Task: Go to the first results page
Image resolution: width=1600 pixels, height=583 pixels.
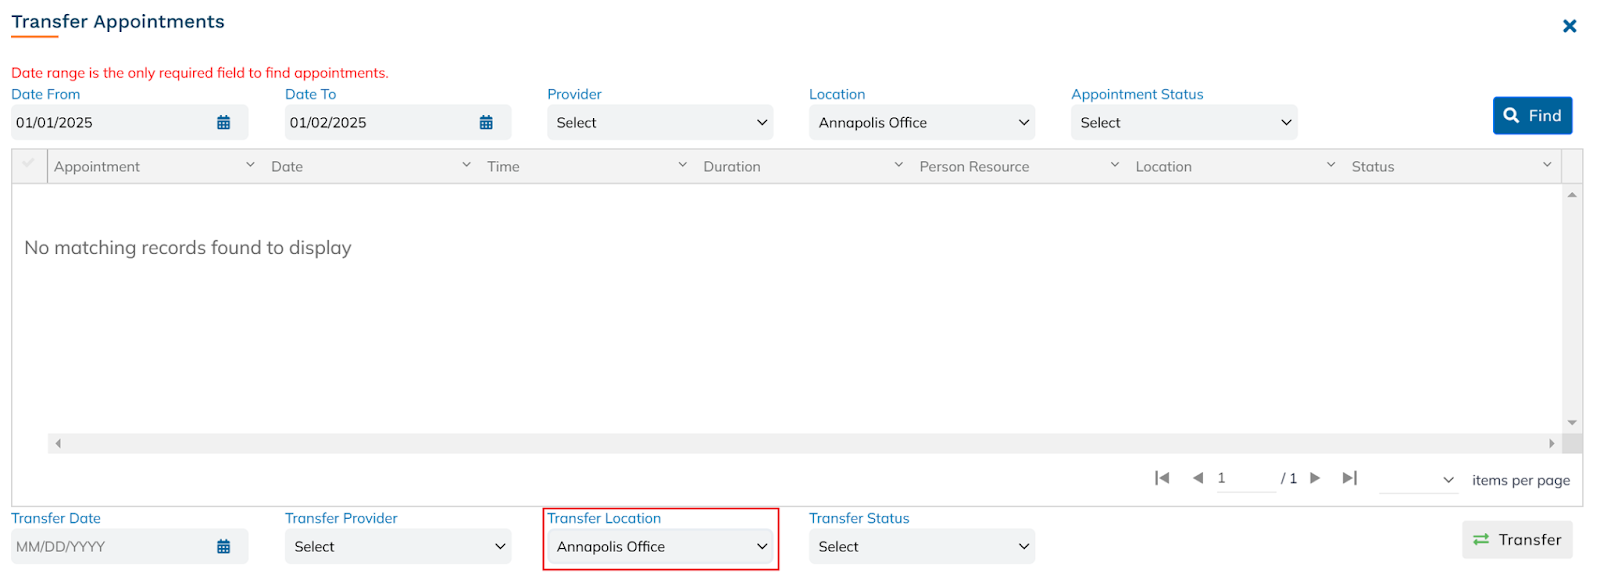Action: pos(1162,478)
